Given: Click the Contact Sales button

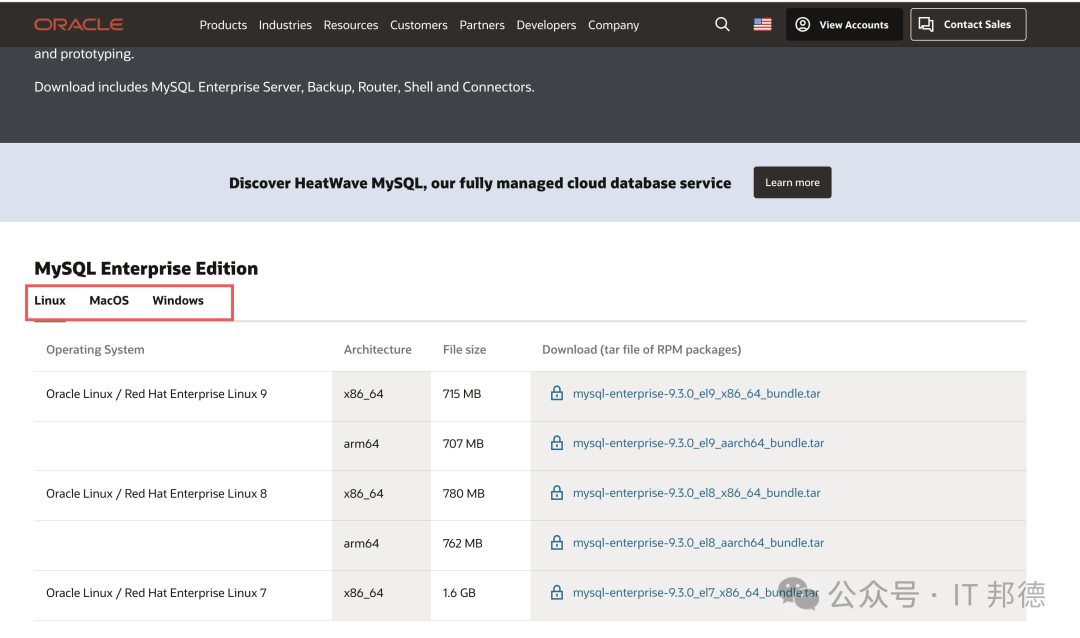Looking at the screenshot, I should pyautogui.click(x=968, y=25).
